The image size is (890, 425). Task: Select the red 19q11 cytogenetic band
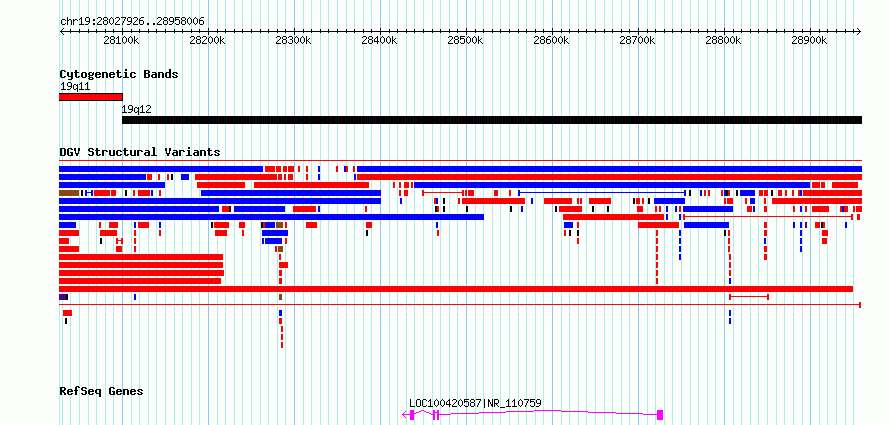coord(91,97)
